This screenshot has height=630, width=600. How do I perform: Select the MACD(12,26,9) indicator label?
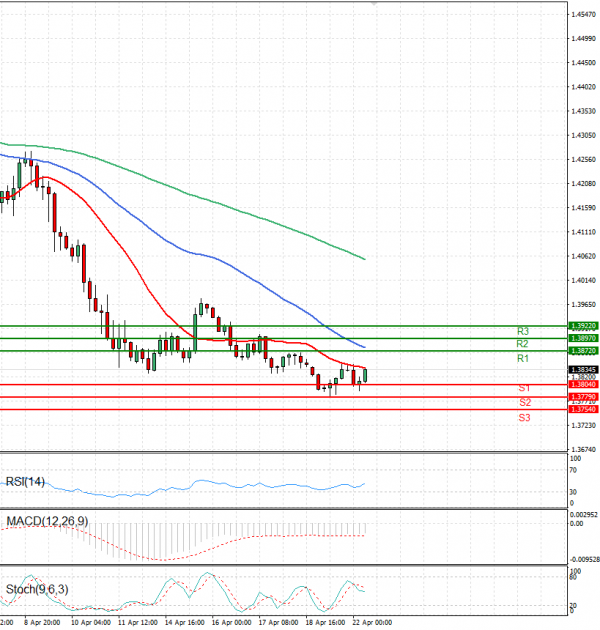(x=47, y=522)
